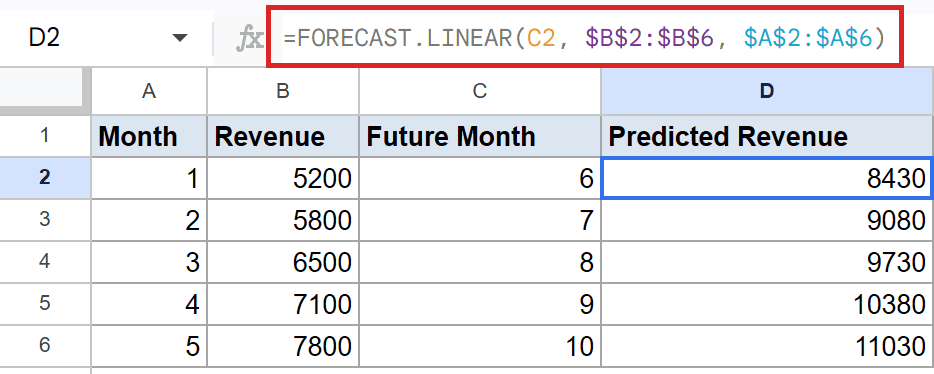Select Predicted Revenue cell with 11030
Image resolution: width=934 pixels, height=374 pixels.
(767, 346)
